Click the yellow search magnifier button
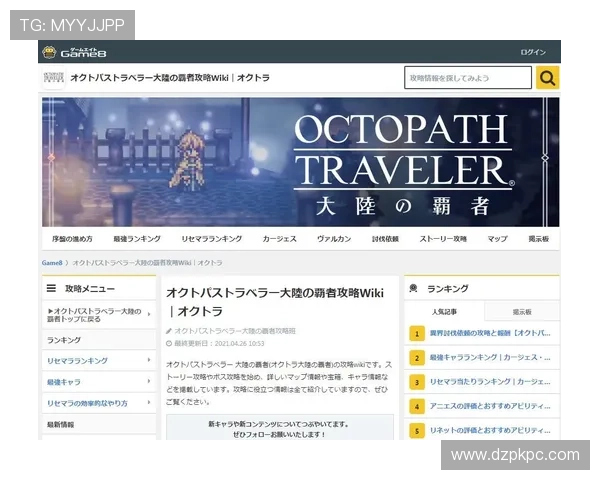 click(x=547, y=78)
